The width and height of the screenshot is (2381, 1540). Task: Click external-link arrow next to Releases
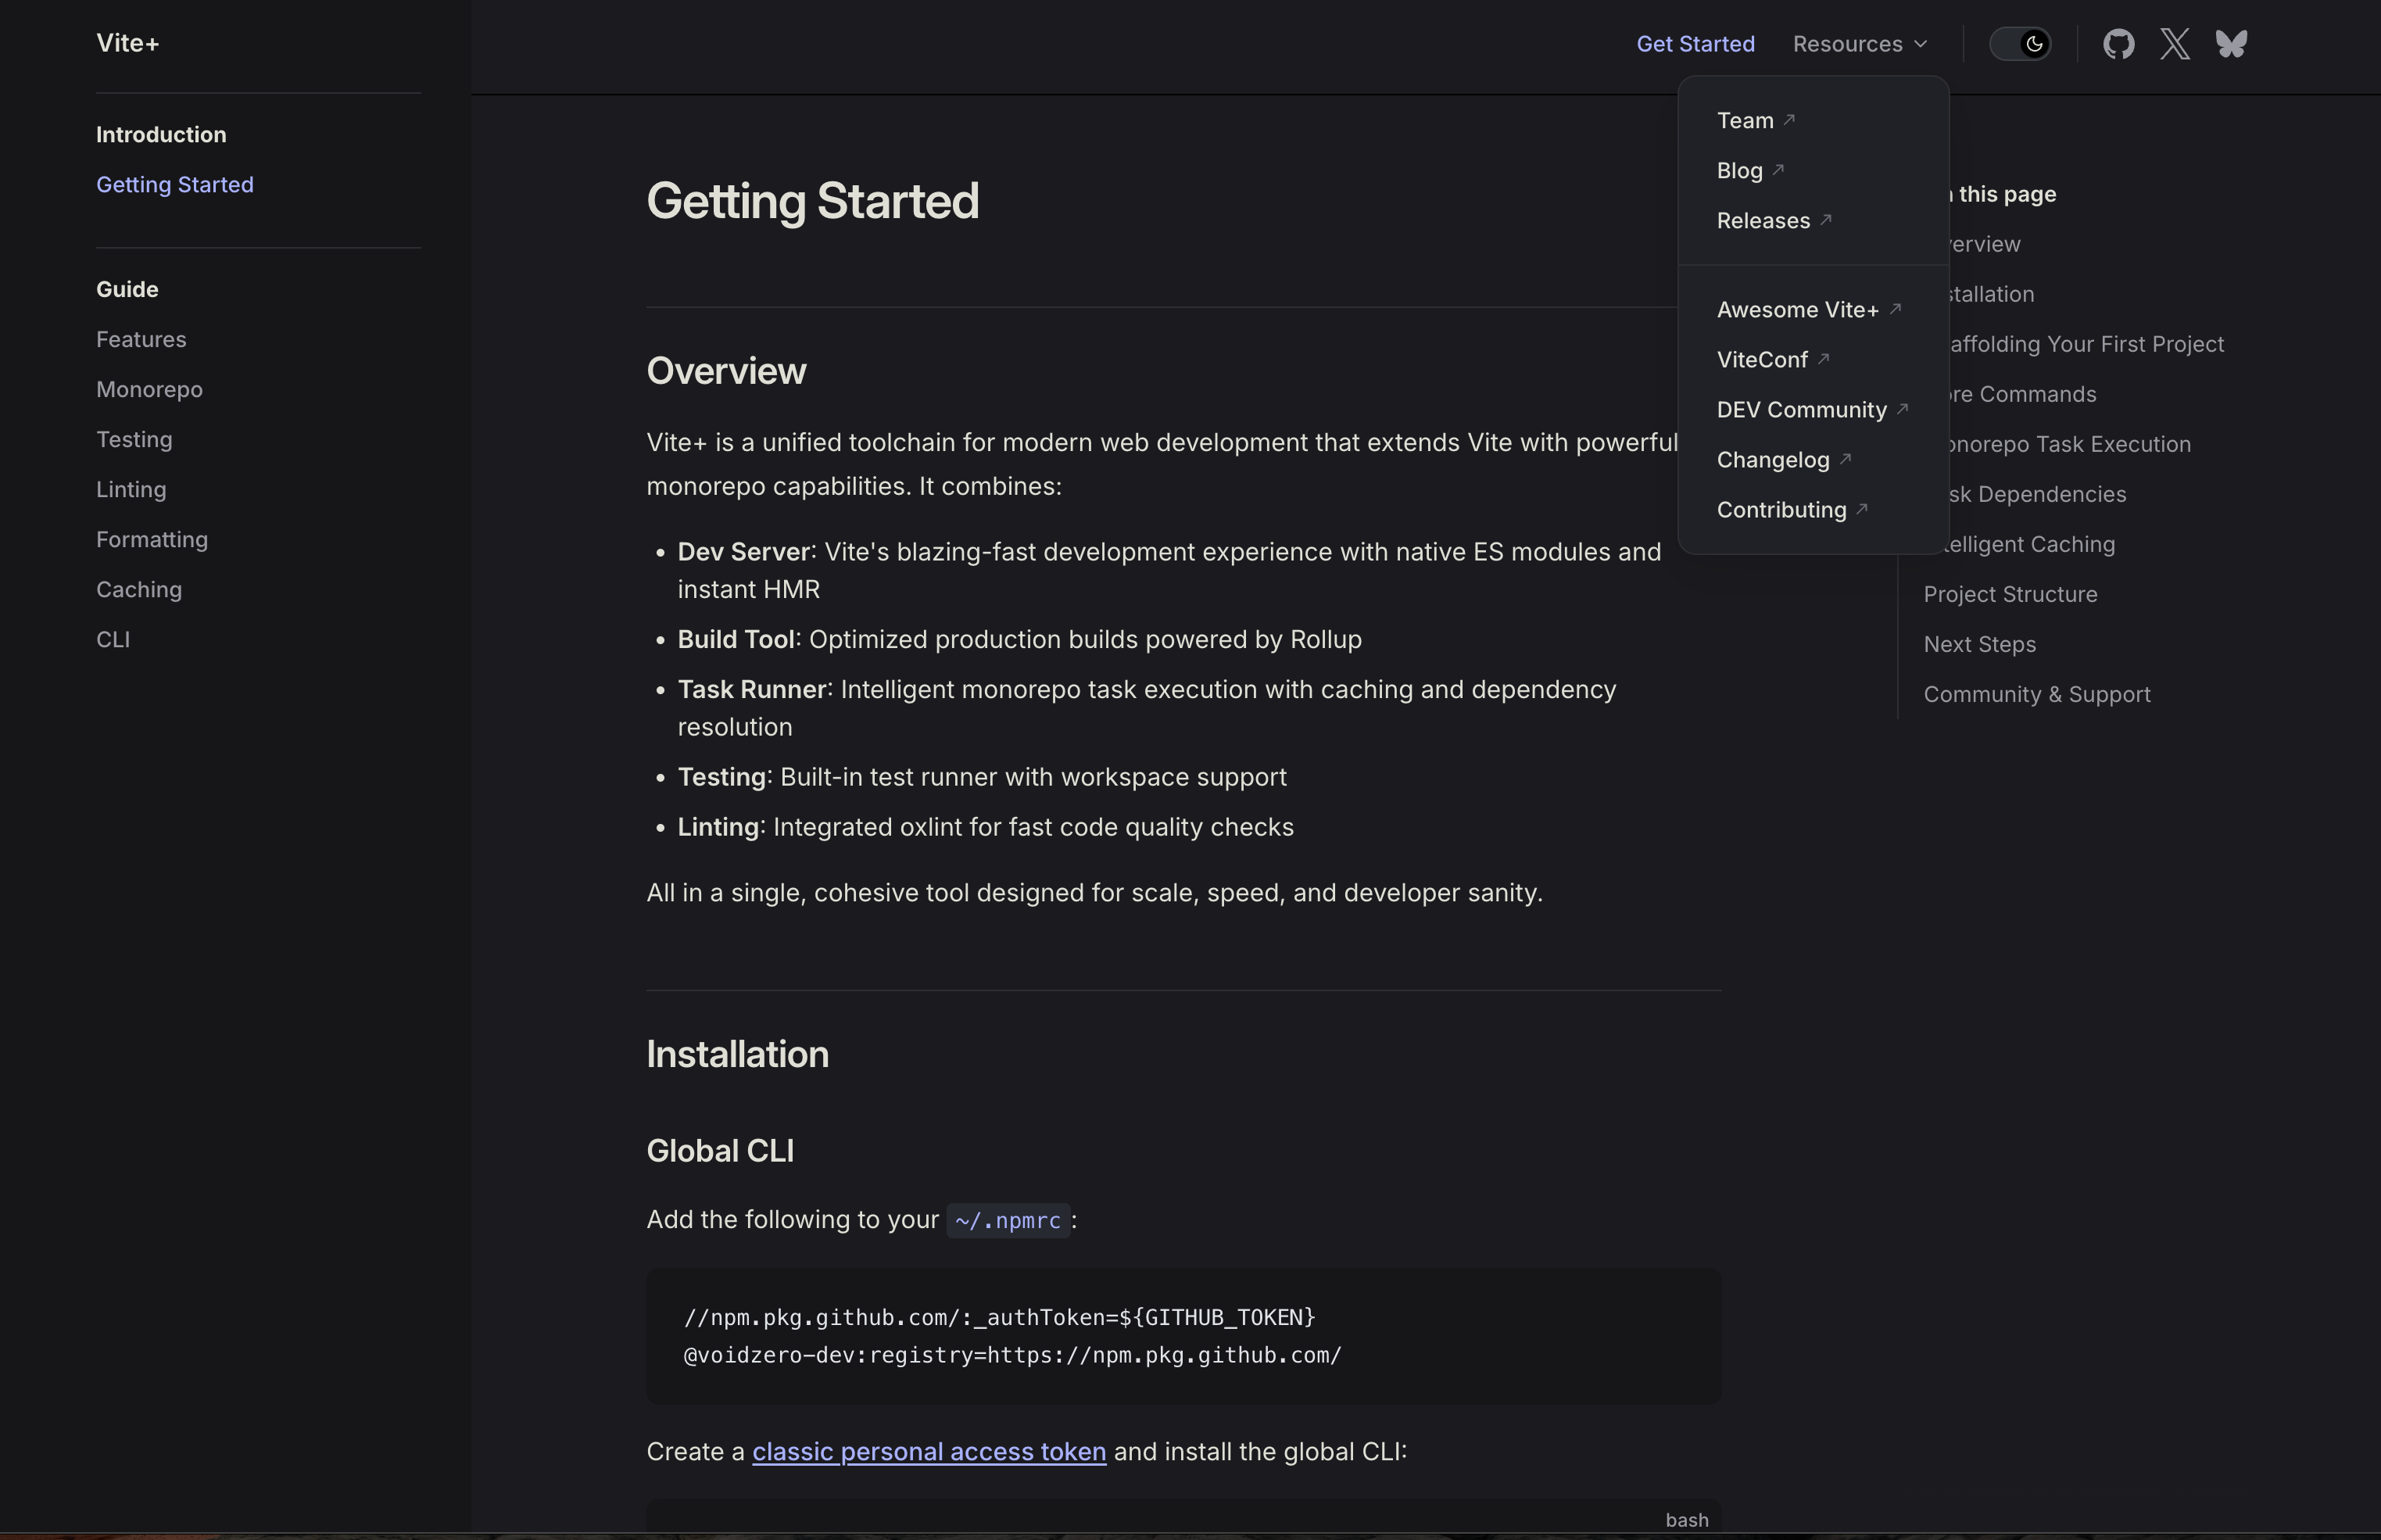pyautogui.click(x=1826, y=219)
